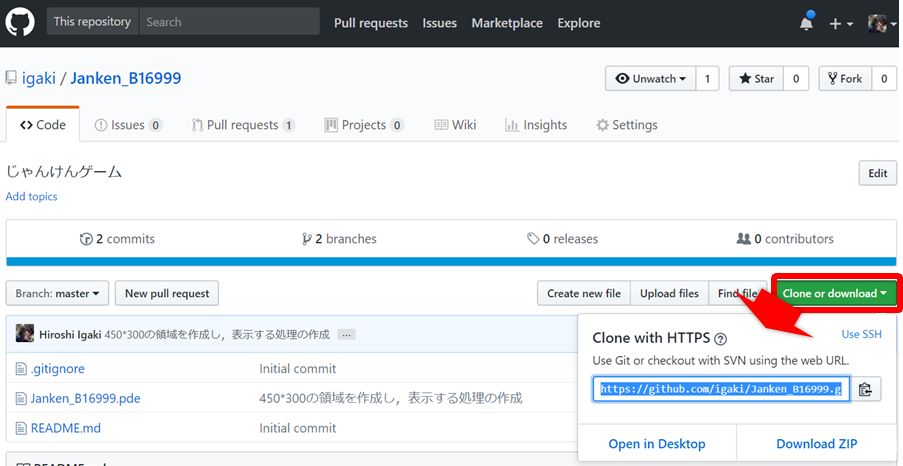903x466 pixels.
Task: Click the Janken_B16999.pde file icon
Action: pyautogui.click(x=21, y=398)
